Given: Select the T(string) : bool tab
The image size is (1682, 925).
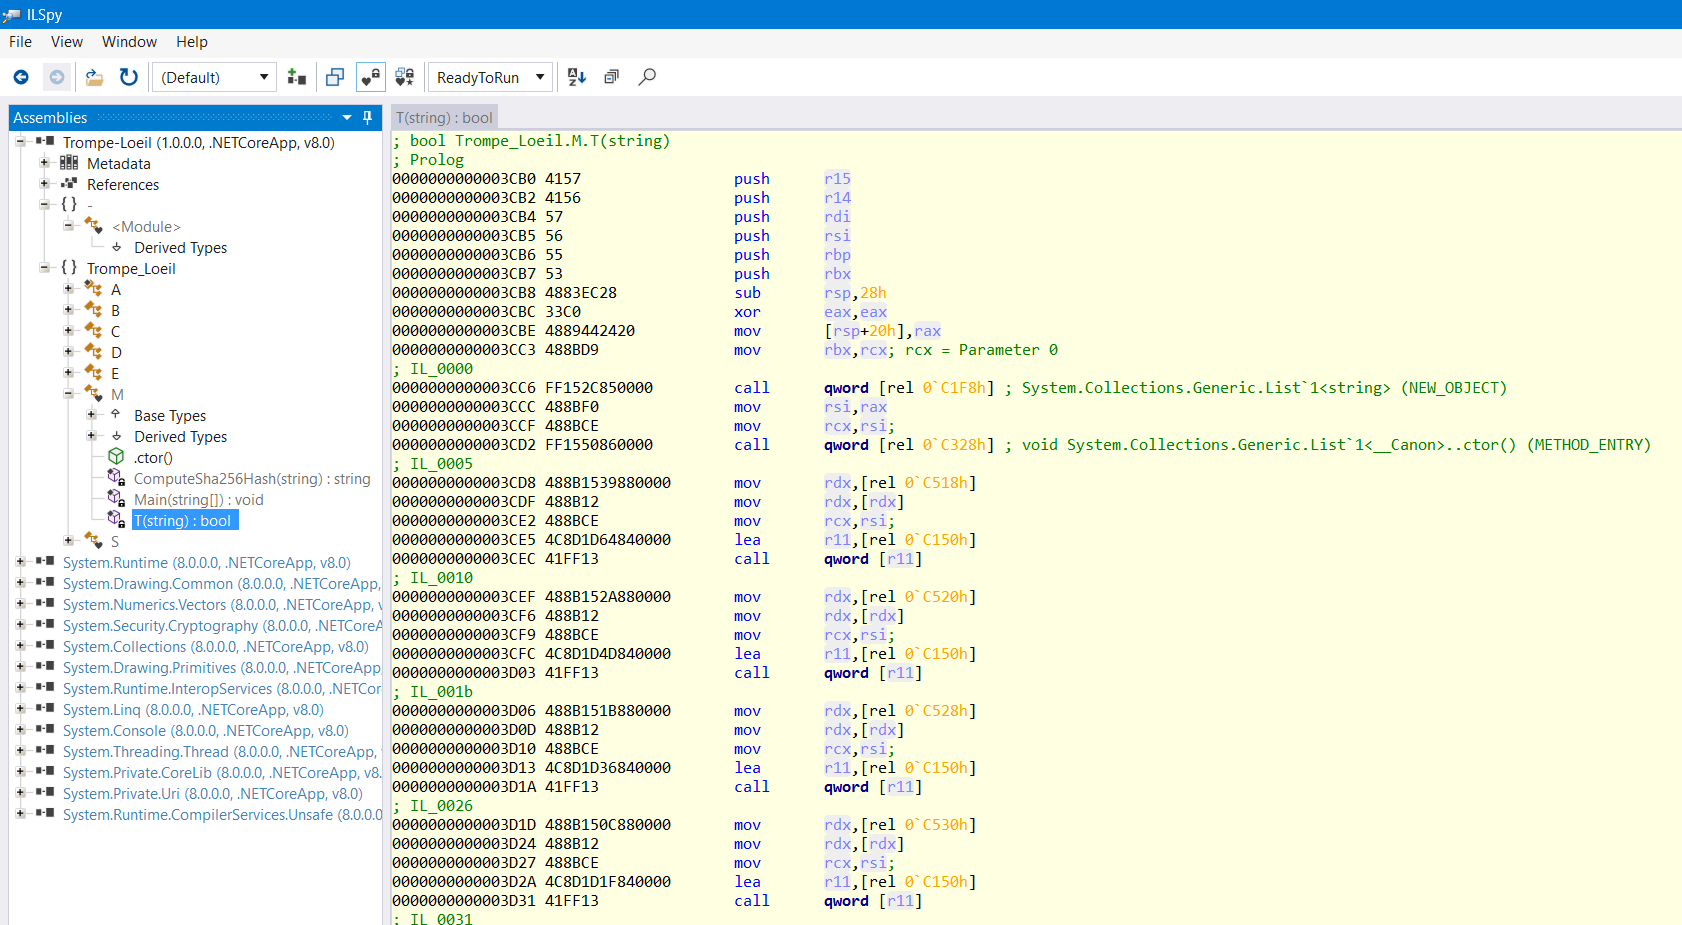Looking at the screenshot, I should pos(444,118).
